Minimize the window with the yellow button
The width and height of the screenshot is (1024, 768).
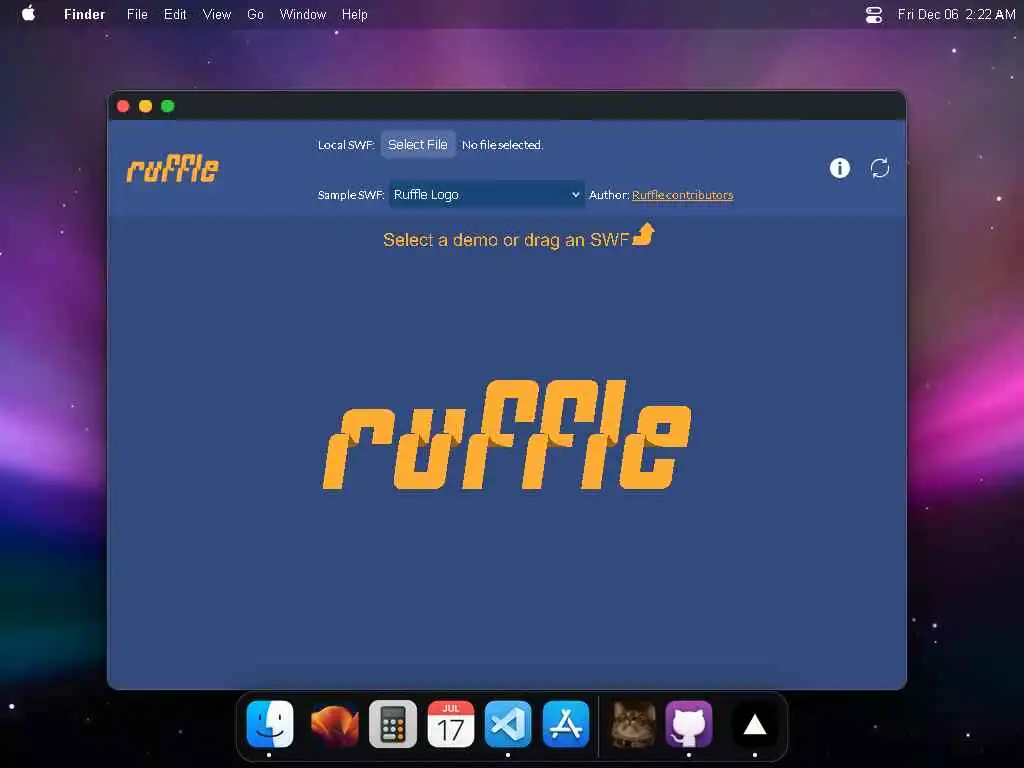[146, 106]
